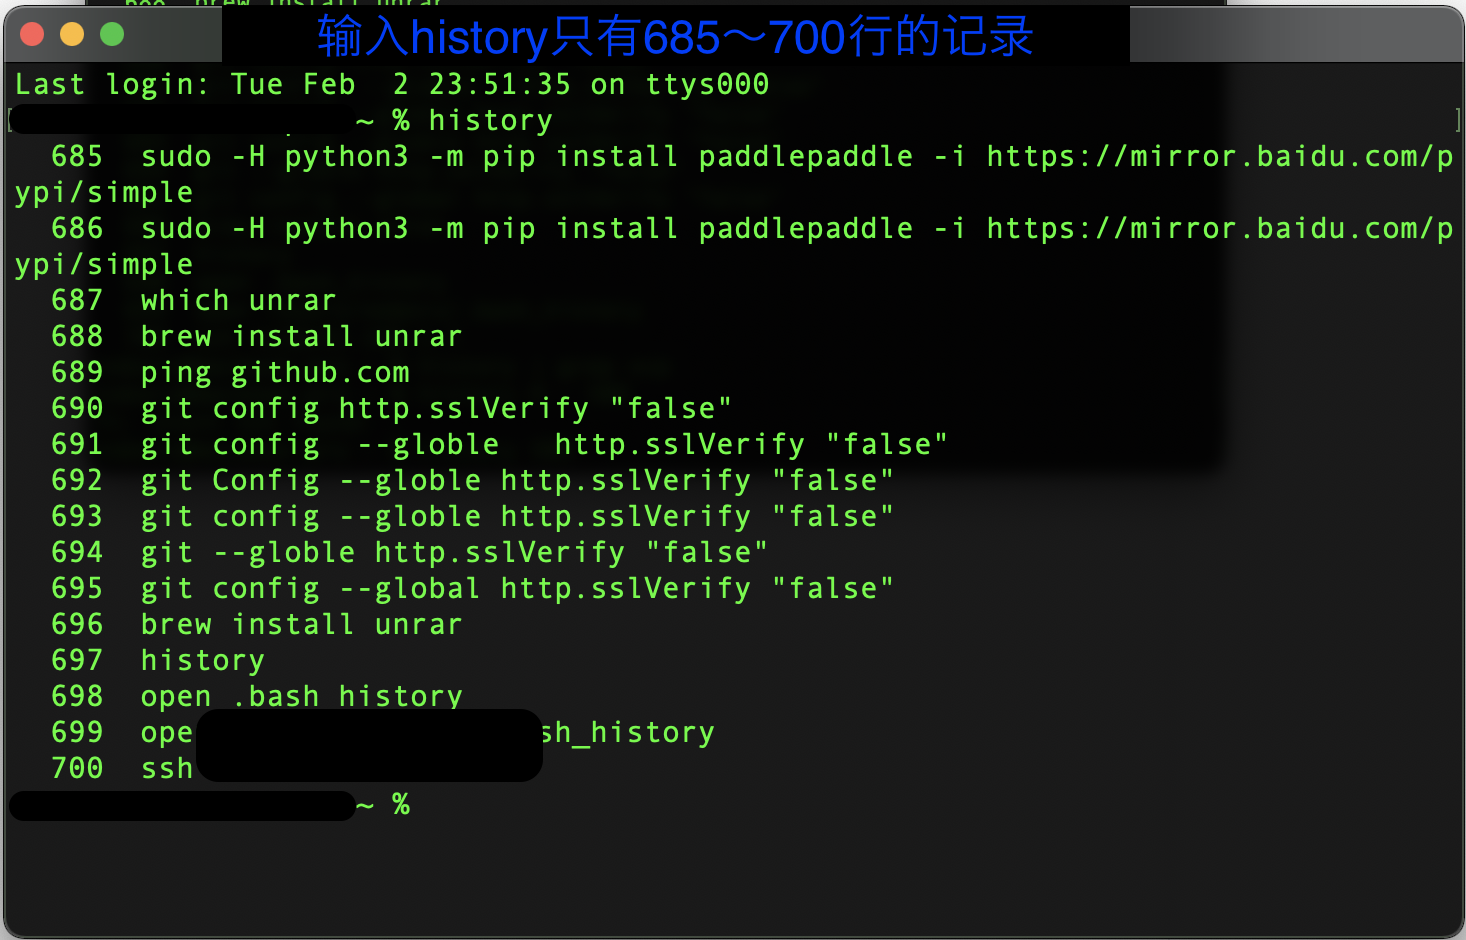This screenshot has width=1466, height=940.
Task: Click the 'history' command on line 697
Action: click(201, 659)
